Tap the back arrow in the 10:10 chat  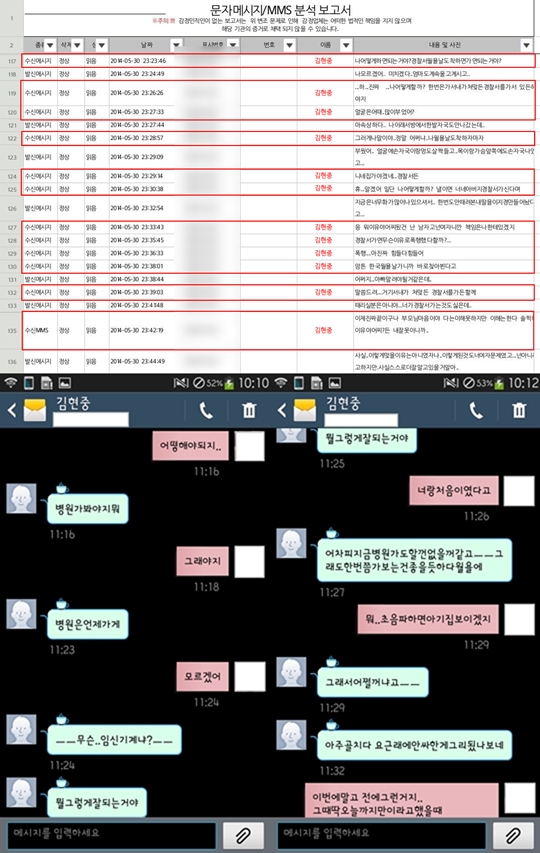(12, 410)
